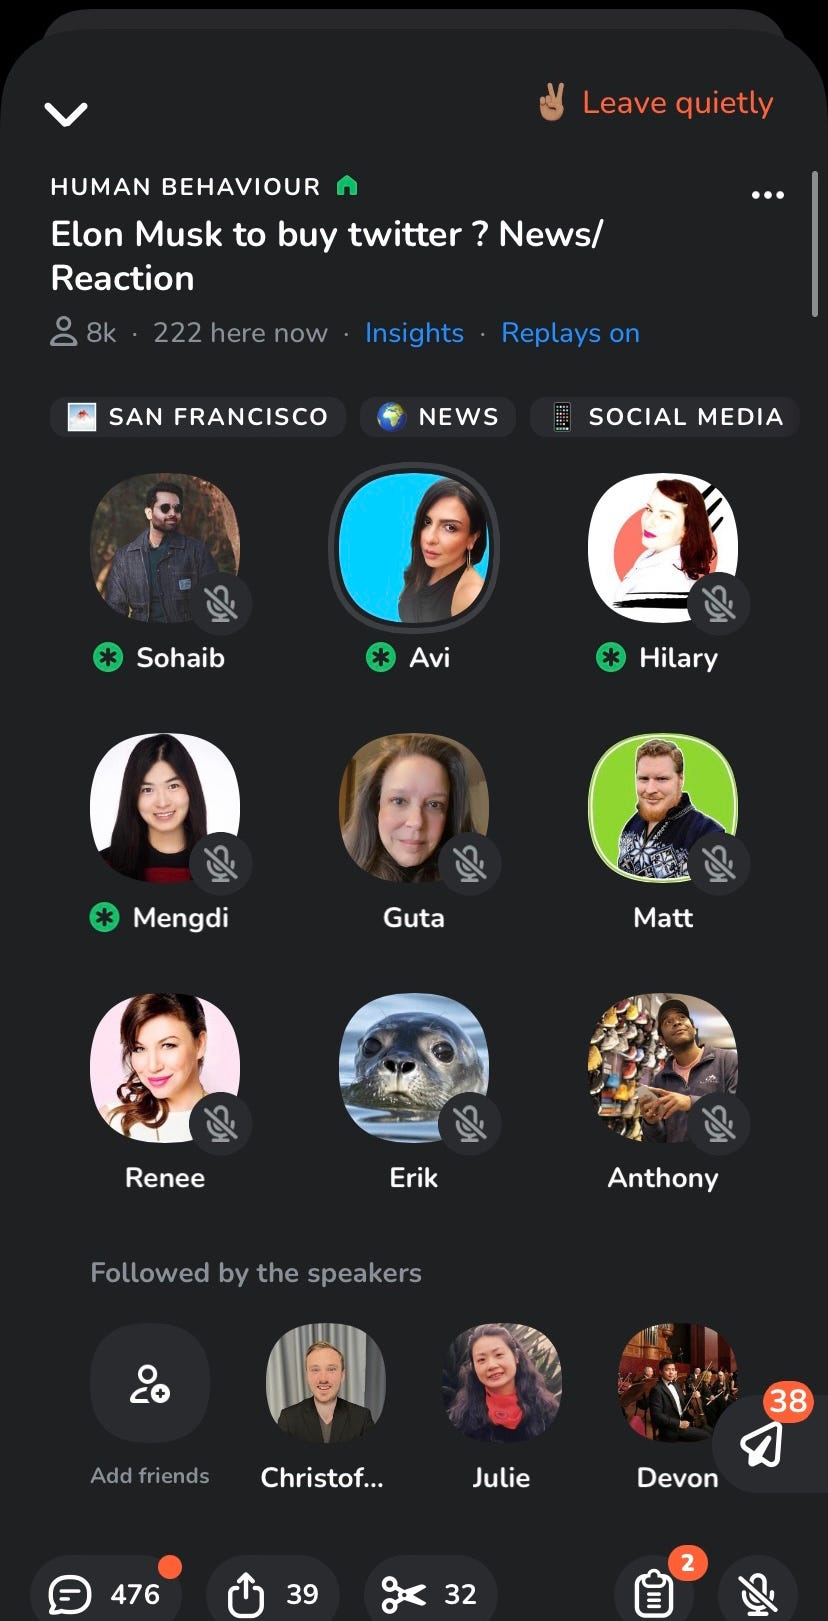
Task: View Avi's speaker profile picture
Action: [414, 548]
